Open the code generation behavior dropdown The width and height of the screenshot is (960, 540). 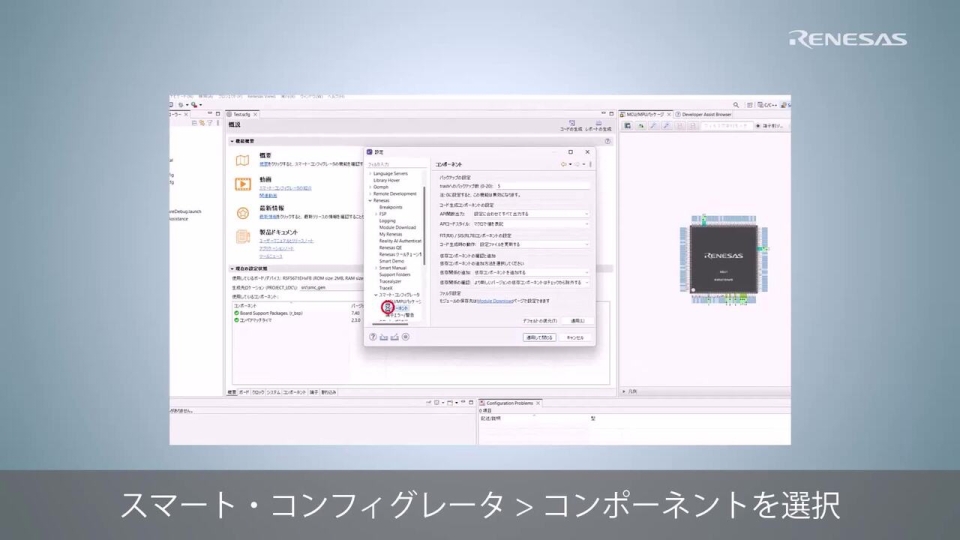click(x=533, y=244)
